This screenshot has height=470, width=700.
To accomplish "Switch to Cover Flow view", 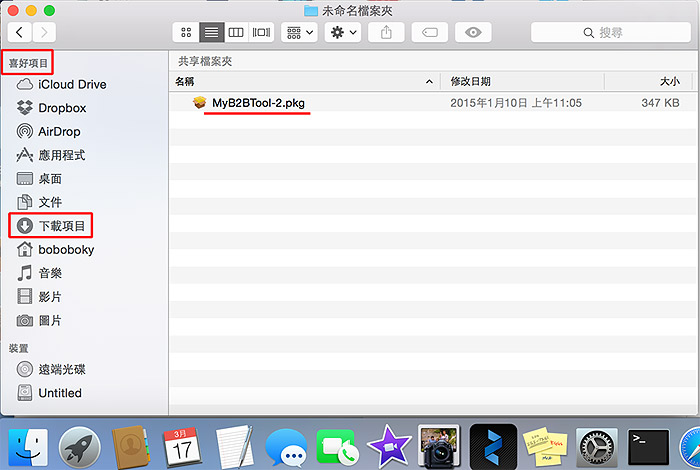I will (261, 32).
